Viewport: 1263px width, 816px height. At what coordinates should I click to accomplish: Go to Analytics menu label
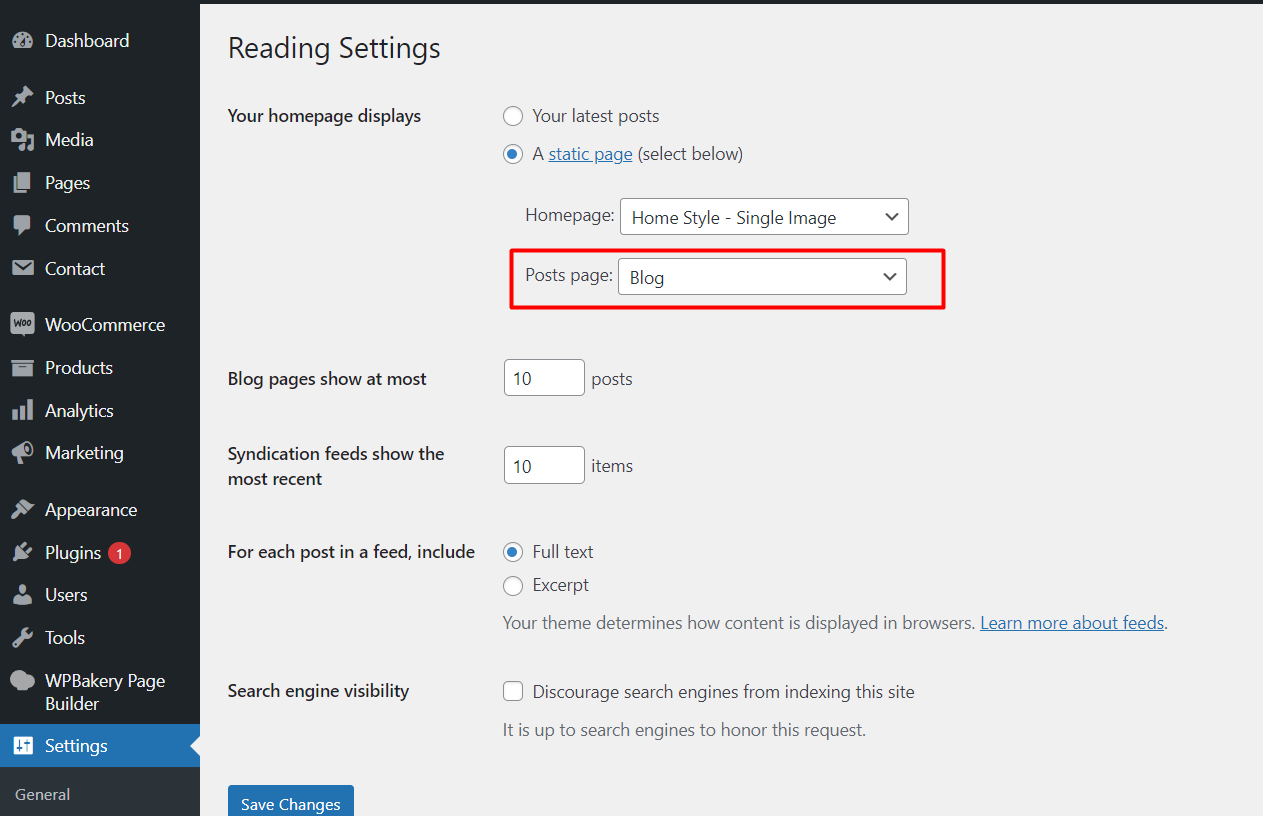[79, 411]
